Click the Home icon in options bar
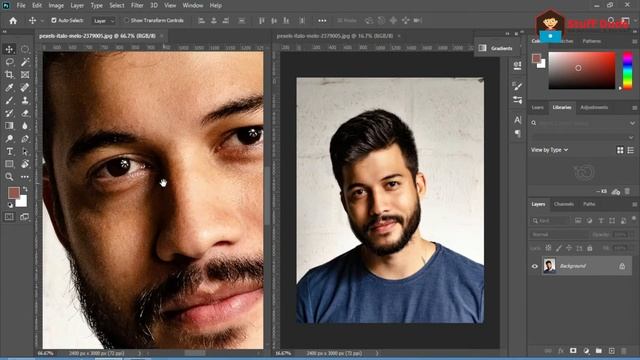Screen dimensions: 640x360 [13, 20]
